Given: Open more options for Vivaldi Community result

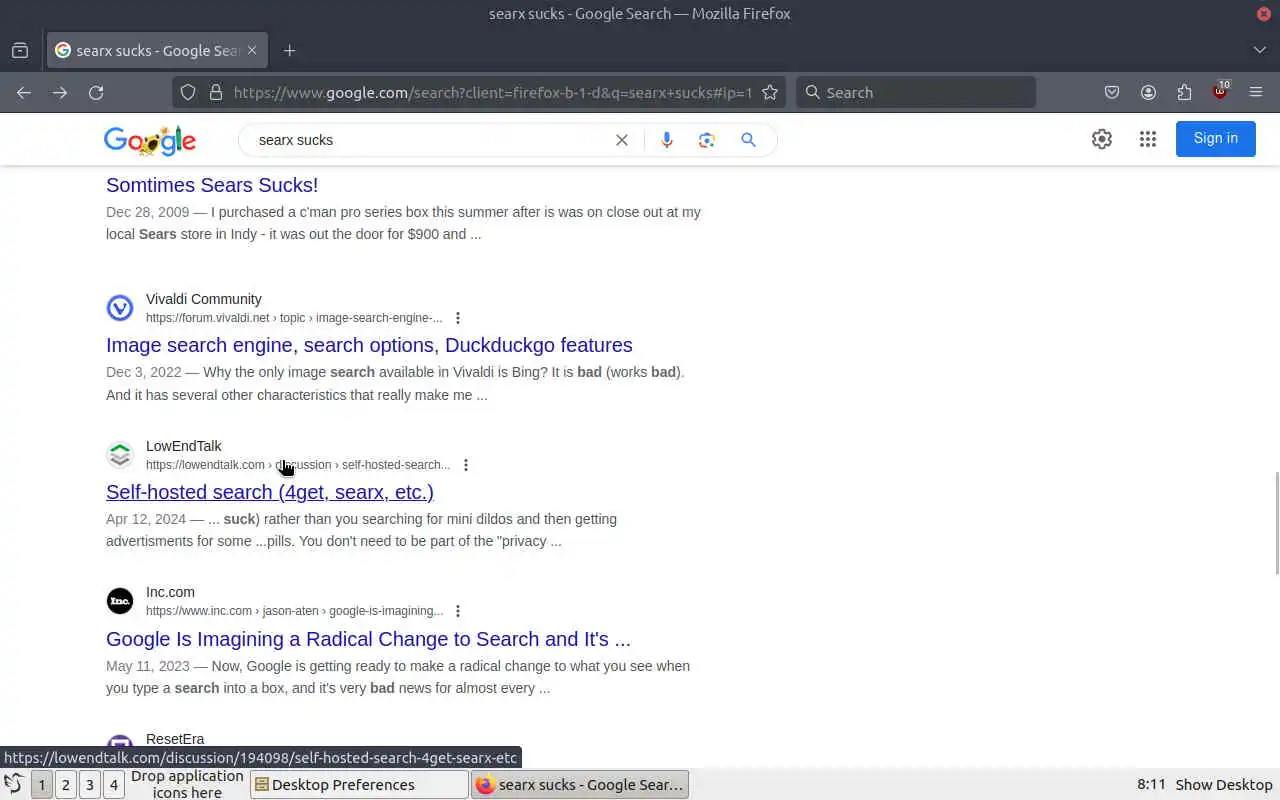Looking at the screenshot, I should point(458,318).
